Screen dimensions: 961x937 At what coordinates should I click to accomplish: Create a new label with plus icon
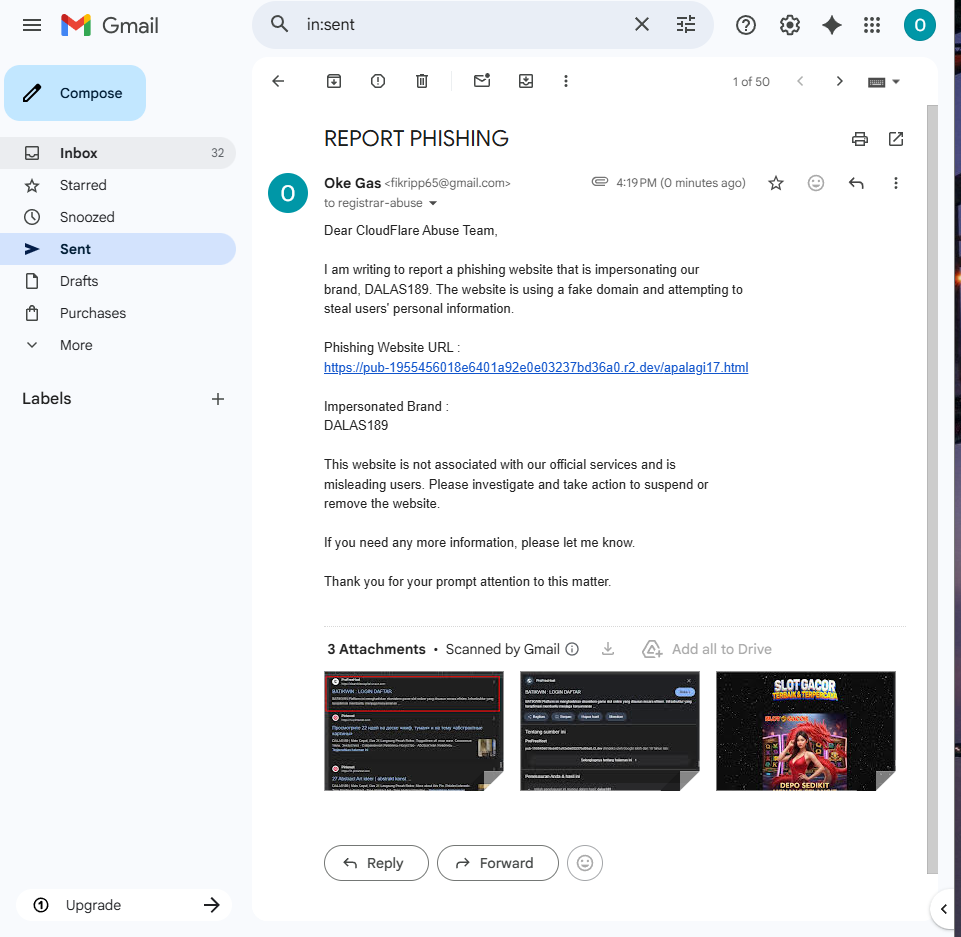(x=218, y=400)
